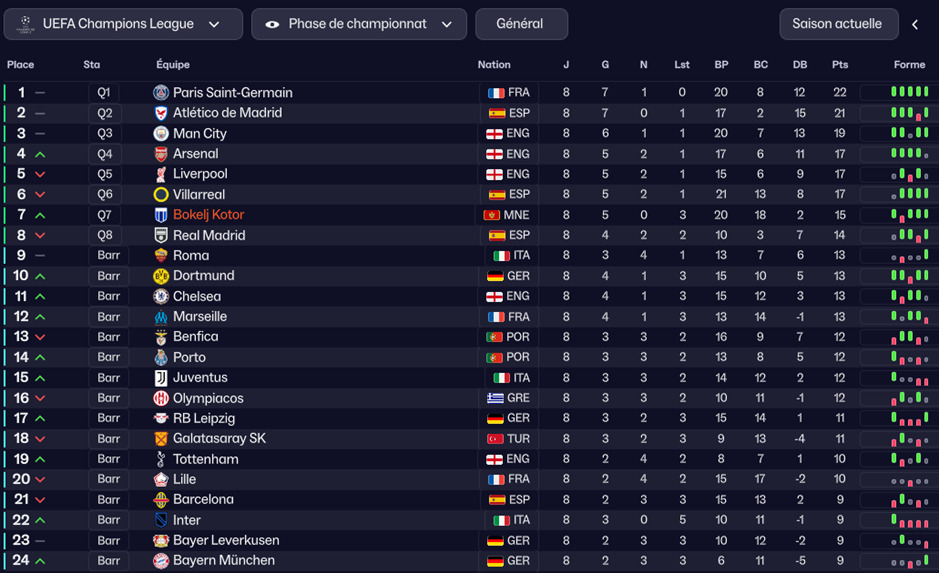Click the Montenegro flag beside Bokelj Kotor
This screenshot has width=939, height=573.
point(492,215)
